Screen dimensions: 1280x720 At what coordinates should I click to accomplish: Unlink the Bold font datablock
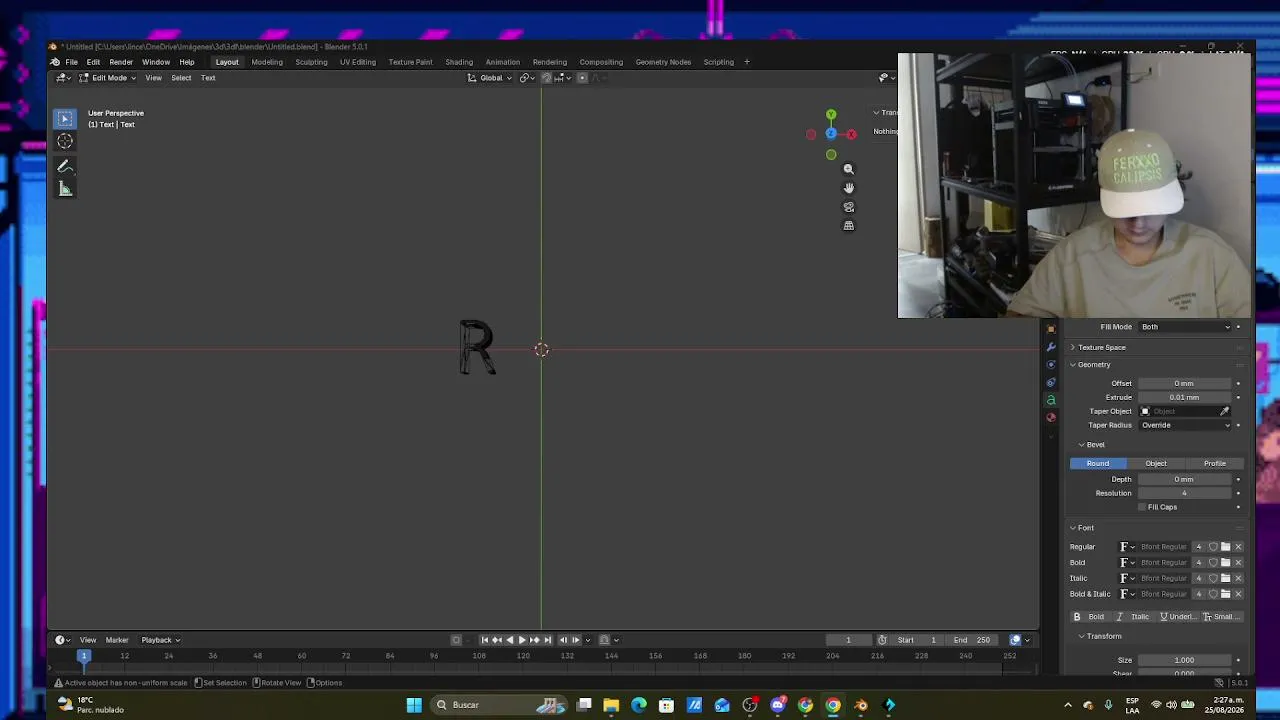pyautogui.click(x=1238, y=562)
